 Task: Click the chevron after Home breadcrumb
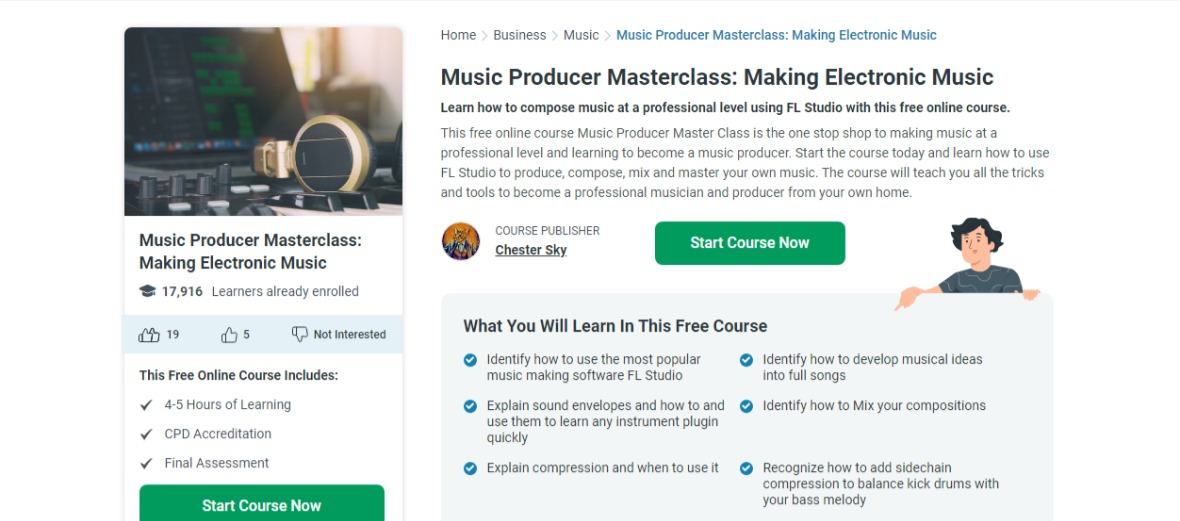pos(485,35)
